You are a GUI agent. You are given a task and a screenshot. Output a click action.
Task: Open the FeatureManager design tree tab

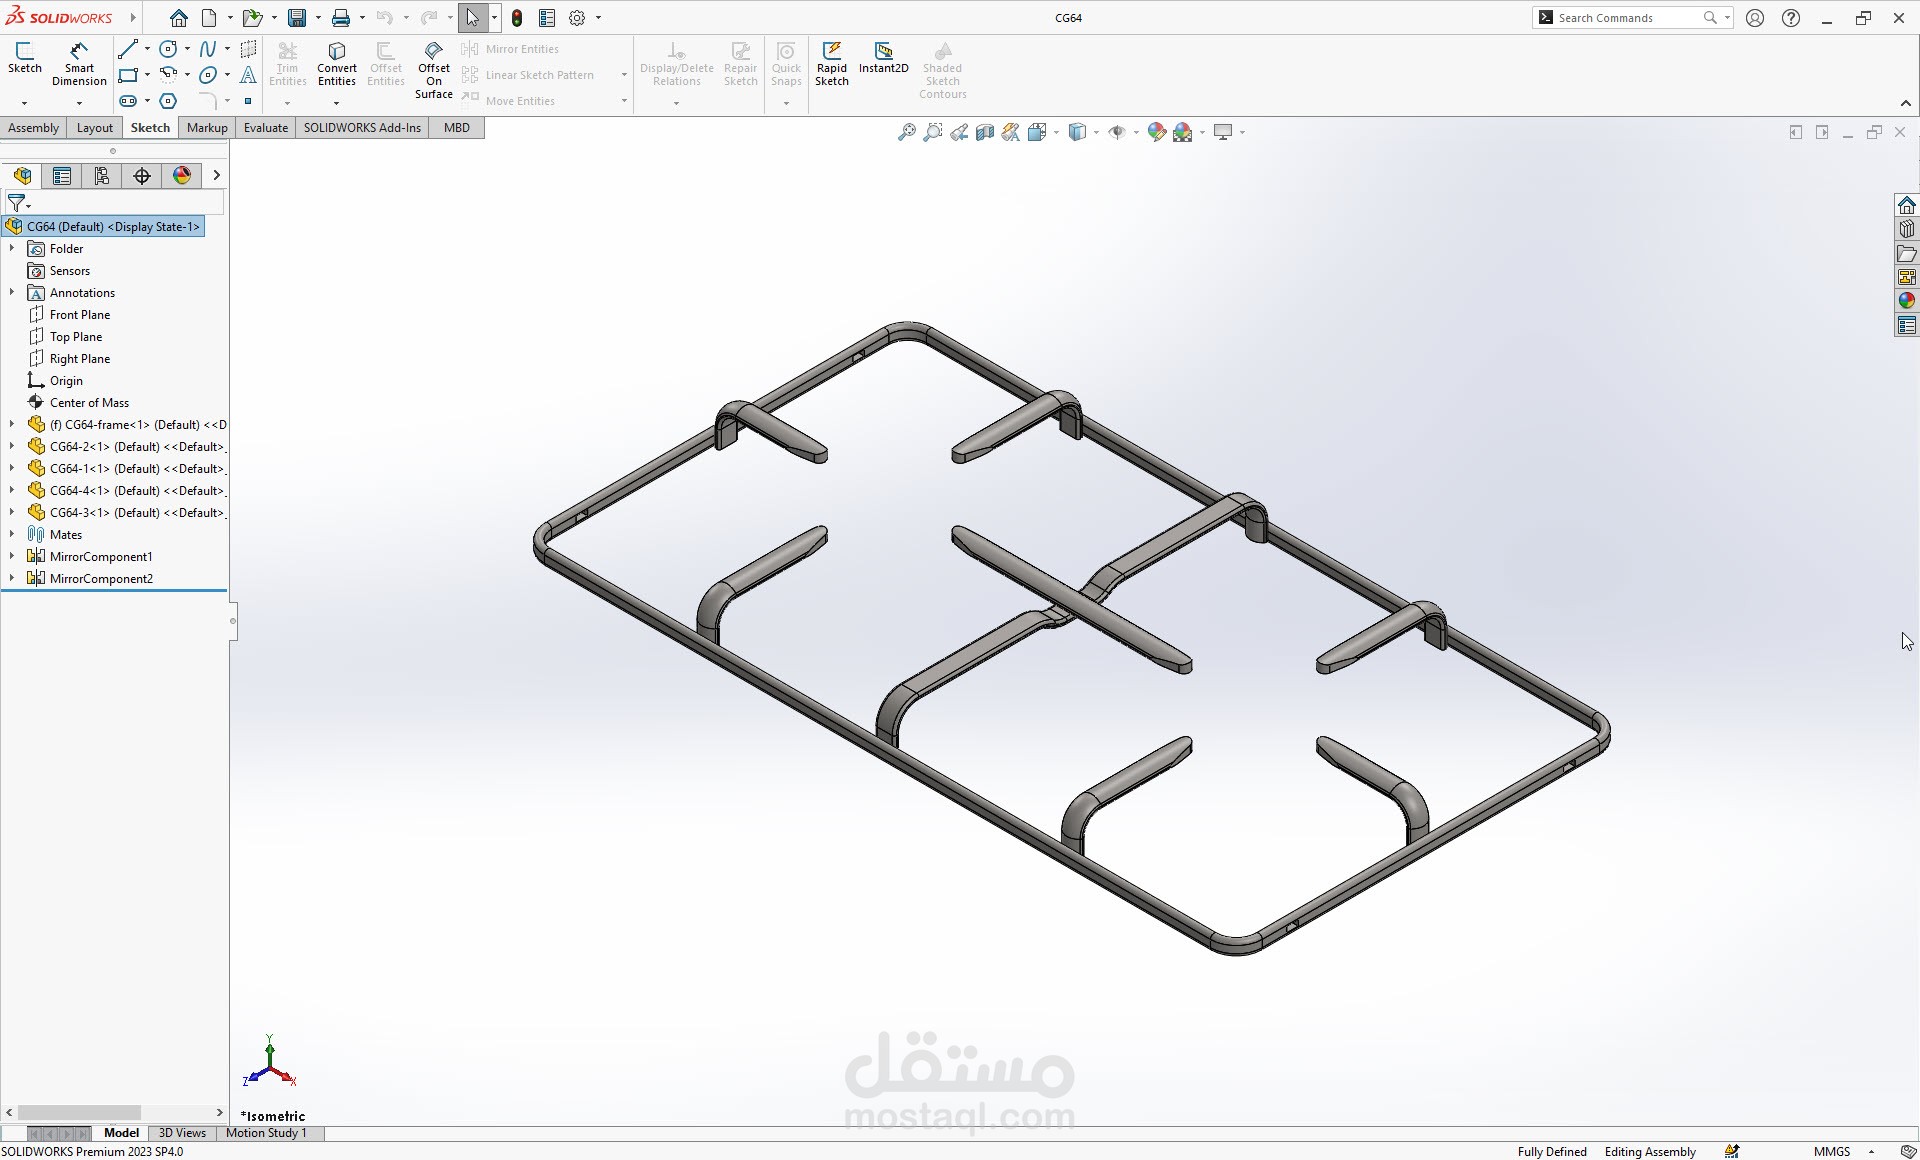[x=22, y=176]
